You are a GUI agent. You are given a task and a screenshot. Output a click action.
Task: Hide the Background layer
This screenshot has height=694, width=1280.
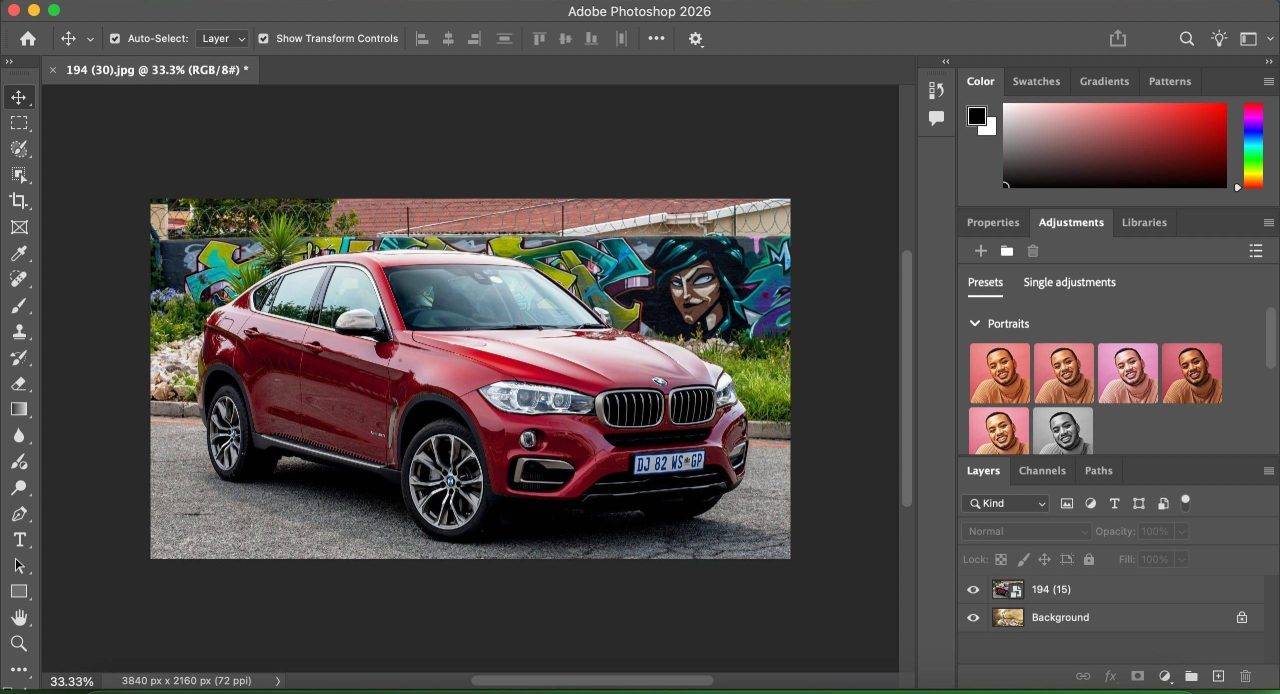(x=973, y=618)
